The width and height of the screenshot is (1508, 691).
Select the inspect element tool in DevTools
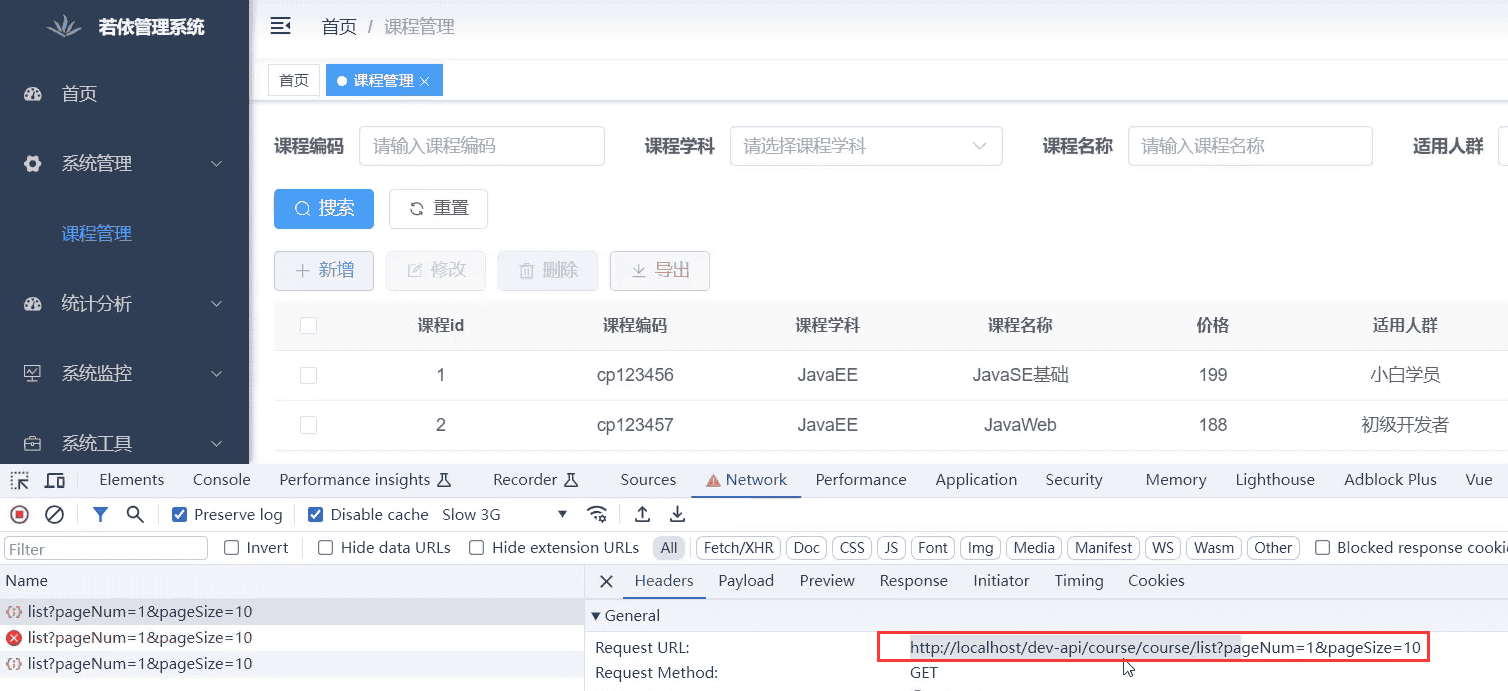[18, 480]
